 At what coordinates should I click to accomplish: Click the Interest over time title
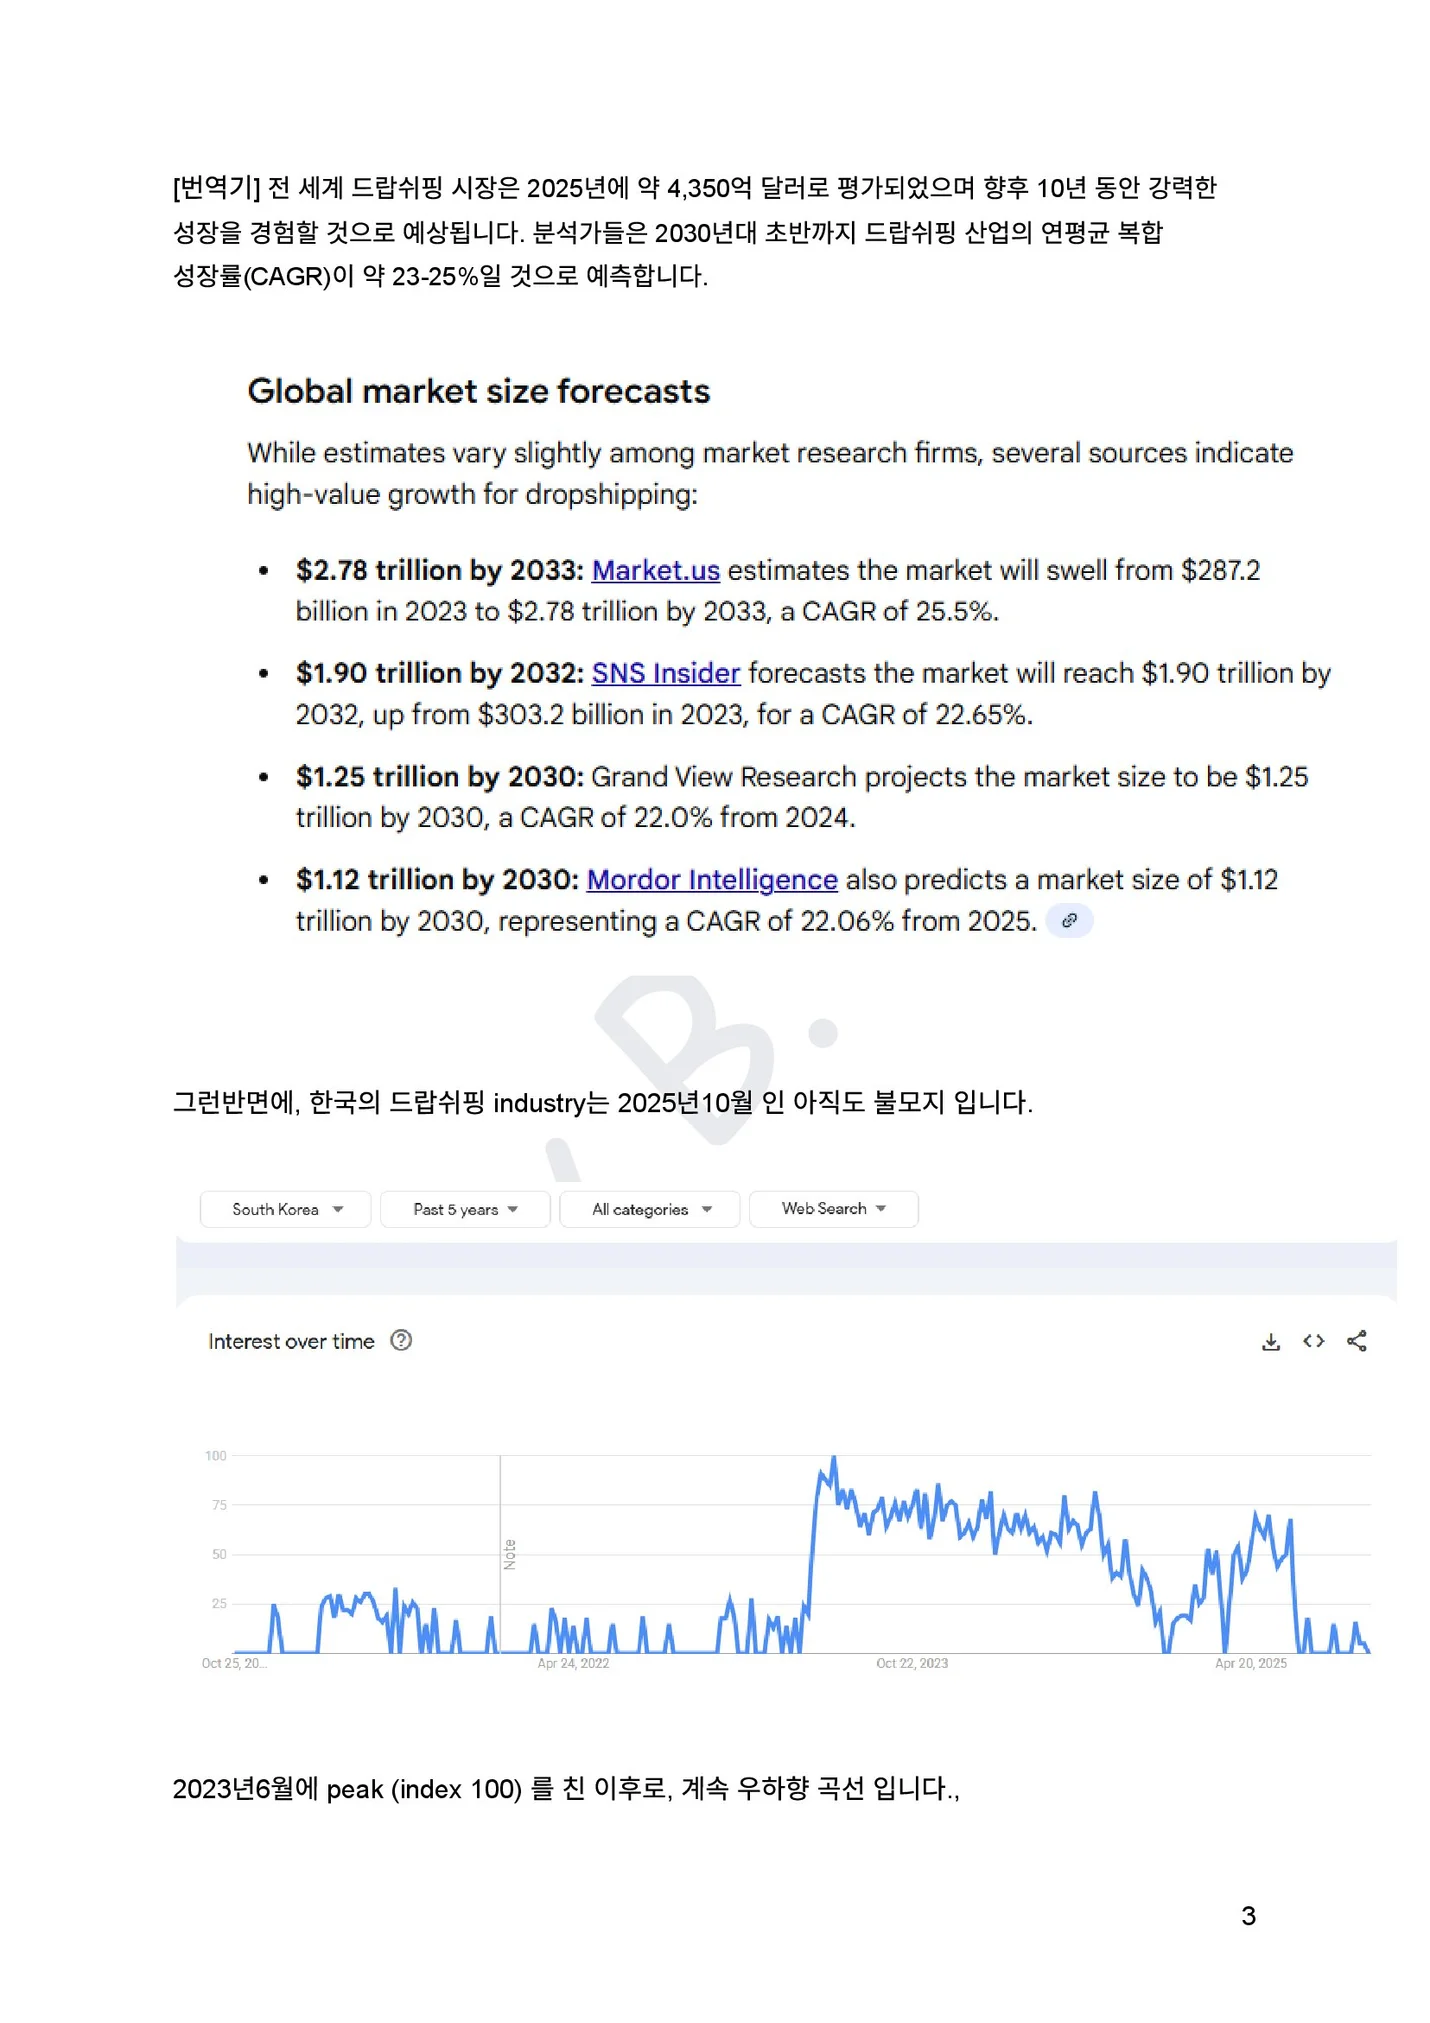291,1341
